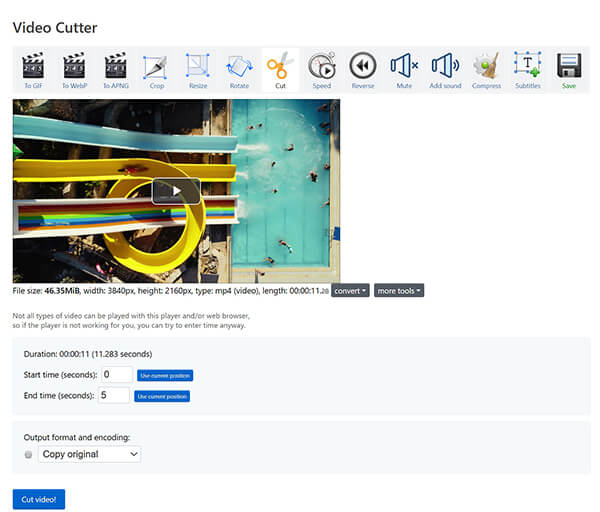600x512 pixels.
Task: Open the Subtitles tool
Action: click(x=528, y=70)
